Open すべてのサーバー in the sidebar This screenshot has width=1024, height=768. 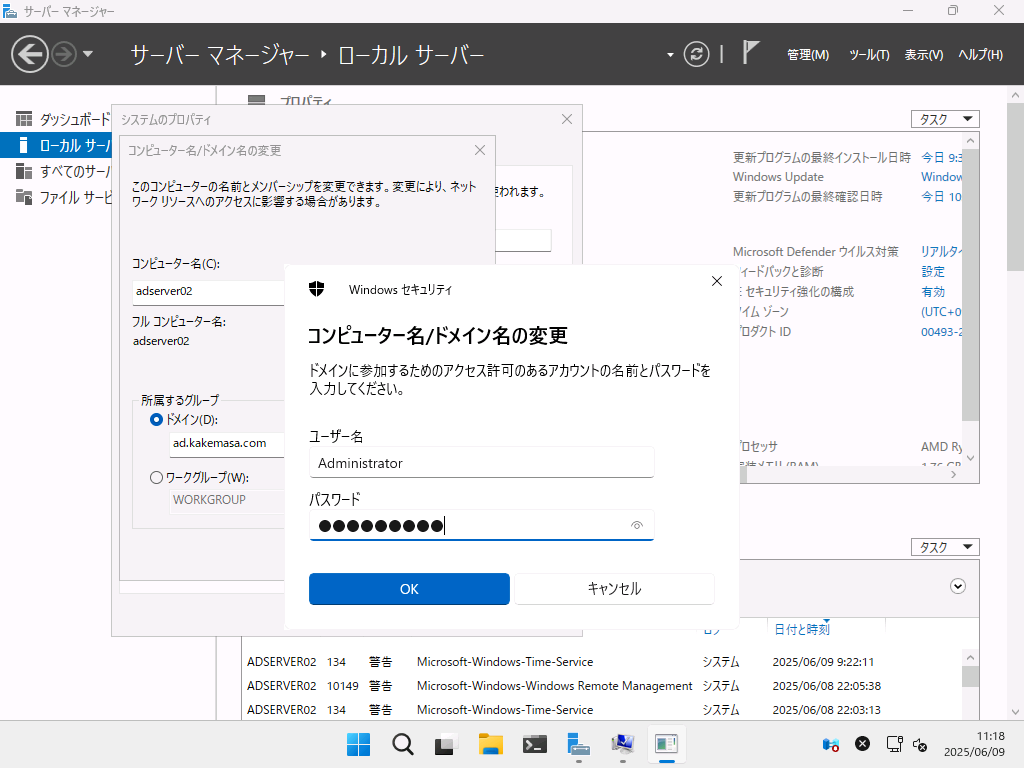click(63, 171)
